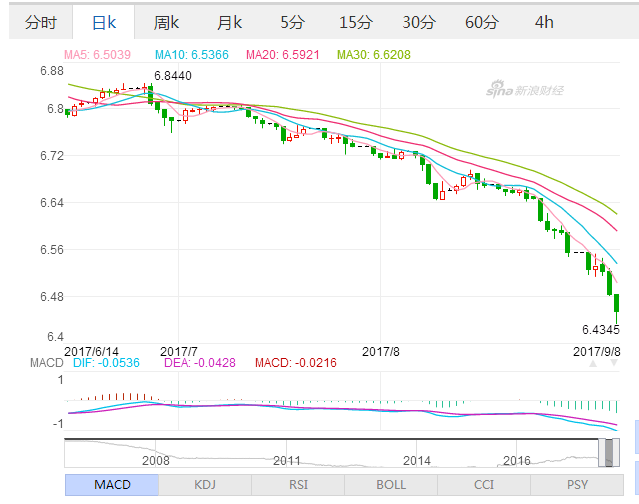Image resolution: width=639 pixels, height=504 pixels.
Task: Click the 2016 mark on overview timeline
Action: (x=516, y=461)
